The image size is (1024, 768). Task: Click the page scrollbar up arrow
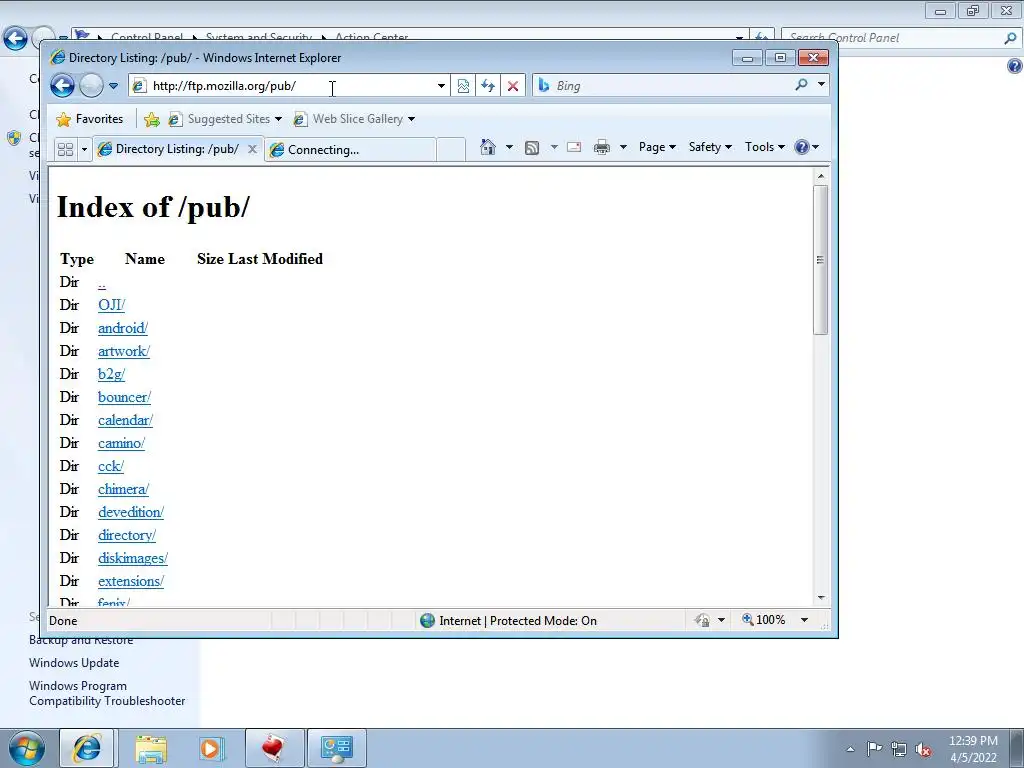click(x=821, y=176)
